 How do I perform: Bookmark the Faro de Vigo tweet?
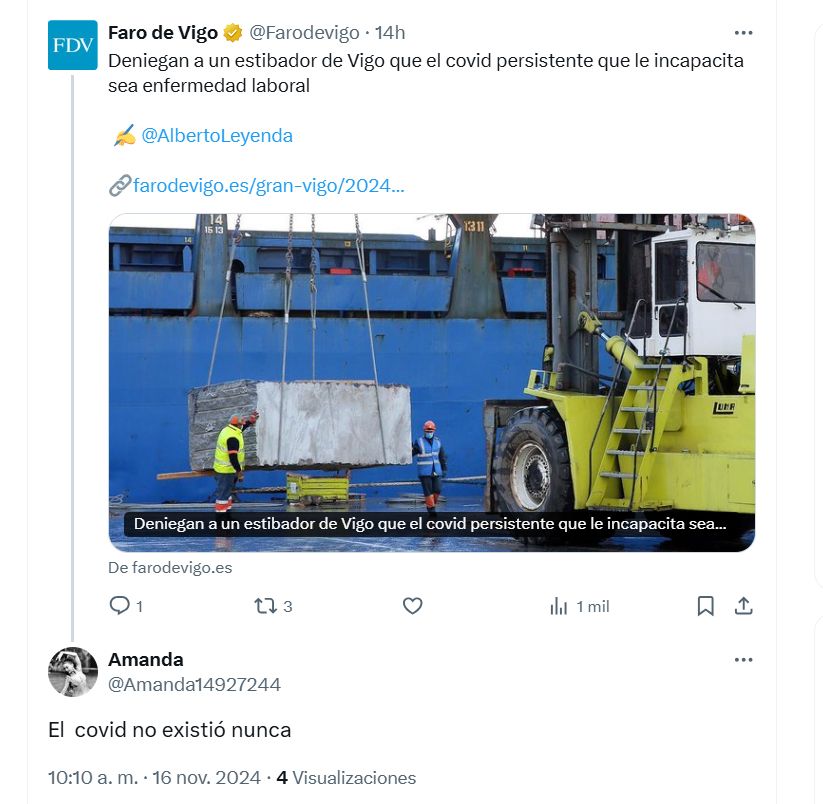click(x=705, y=606)
